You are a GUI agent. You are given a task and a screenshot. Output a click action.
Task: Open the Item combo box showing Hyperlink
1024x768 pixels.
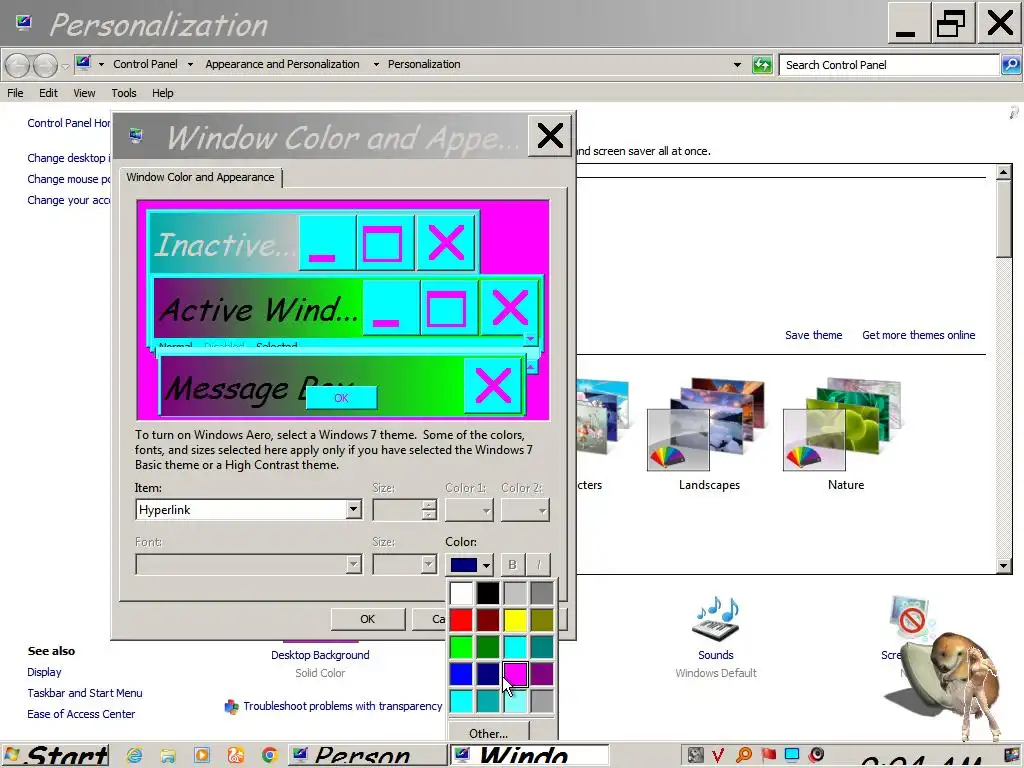[248, 509]
